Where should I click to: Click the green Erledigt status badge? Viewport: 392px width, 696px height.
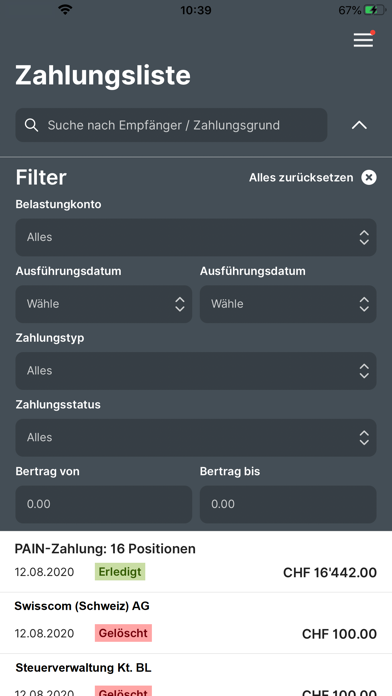point(120,572)
